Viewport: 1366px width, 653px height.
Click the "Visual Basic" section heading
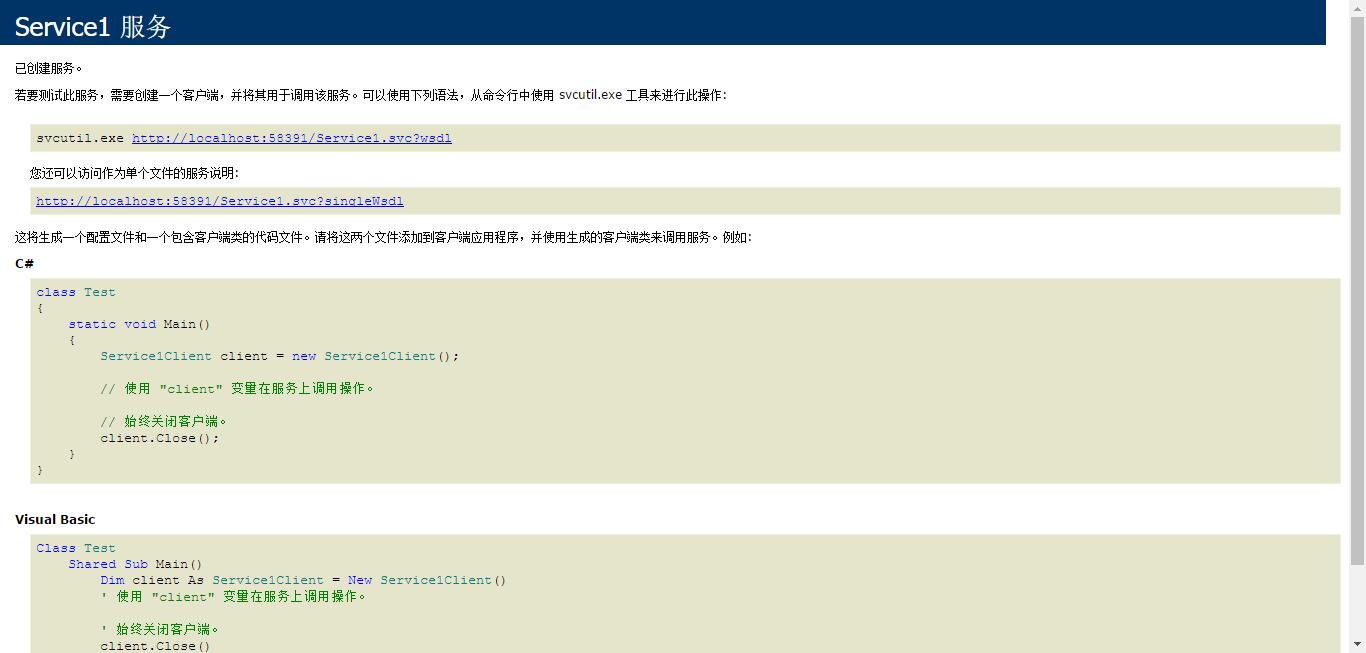[x=55, y=519]
